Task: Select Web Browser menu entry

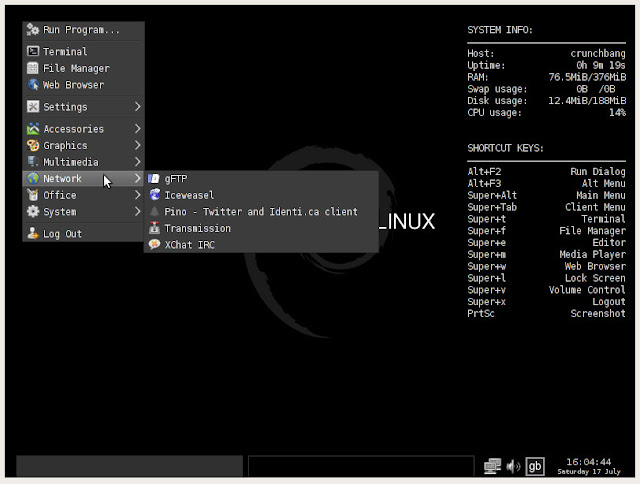Action: pos(83,85)
